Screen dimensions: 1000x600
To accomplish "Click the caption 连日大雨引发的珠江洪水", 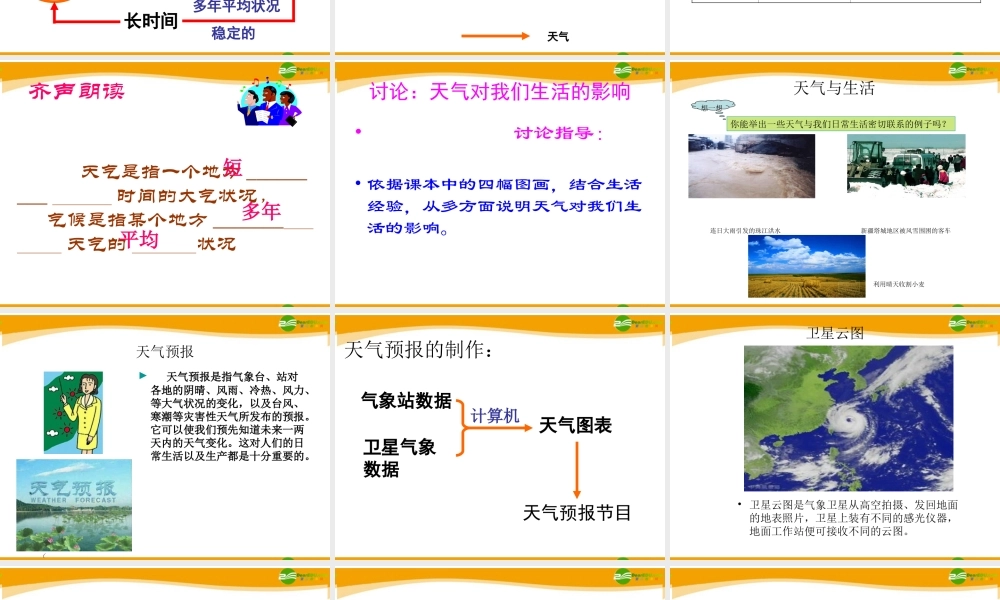I will [x=746, y=231].
